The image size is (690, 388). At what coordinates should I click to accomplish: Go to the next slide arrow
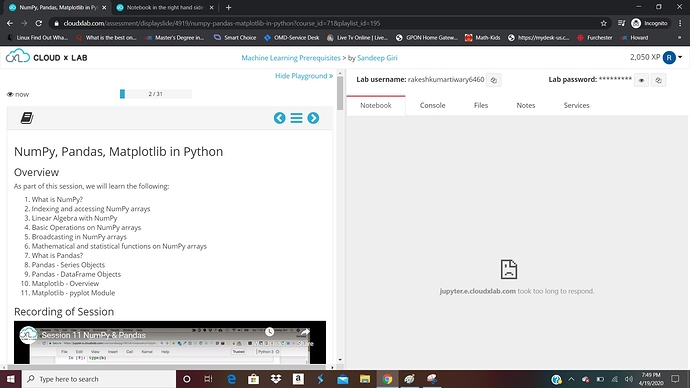(313, 118)
